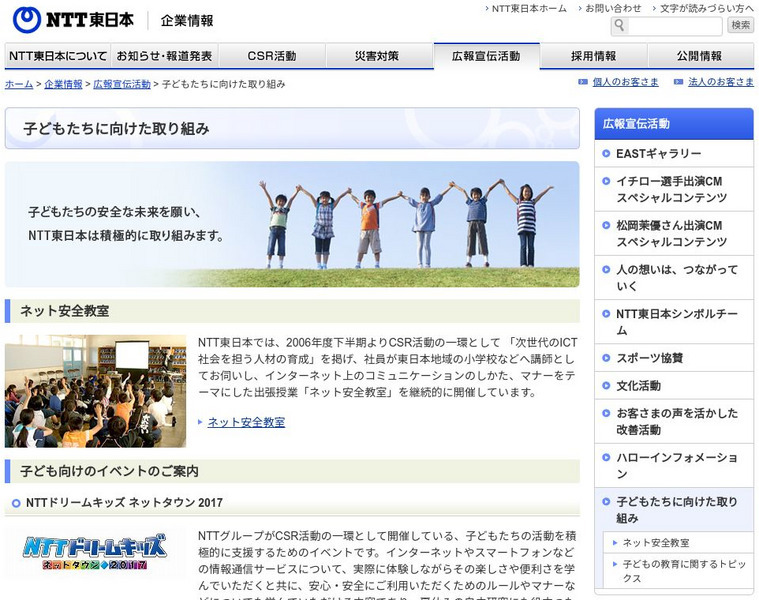This screenshot has height=600, width=759.
Task: Open 子どもの教育に関するトピックス sub-item
Action: coord(678,571)
